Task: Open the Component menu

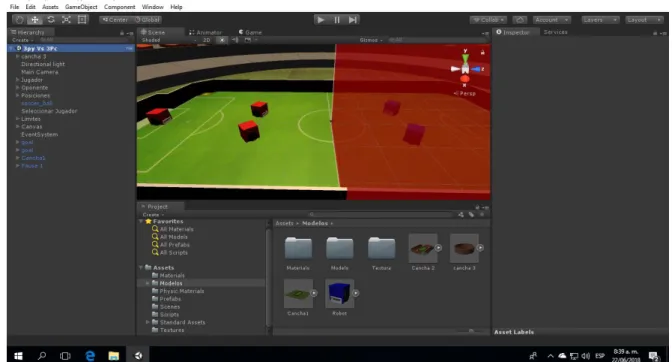Action: tap(120, 7)
